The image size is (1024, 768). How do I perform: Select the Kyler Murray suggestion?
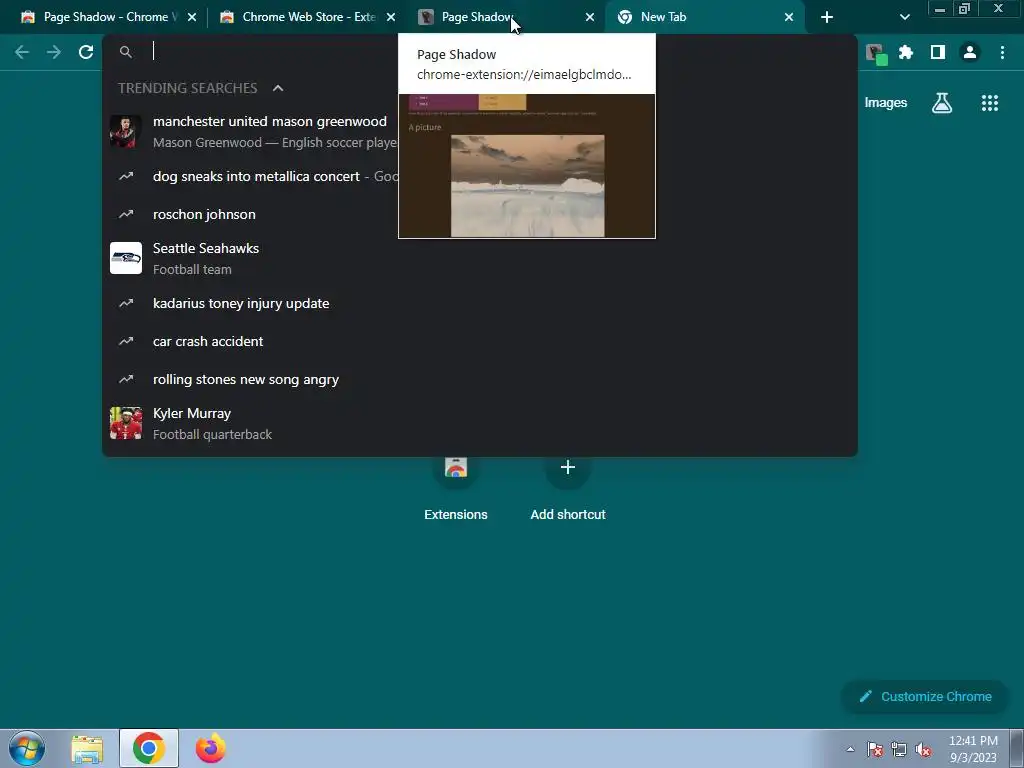tap(479, 423)
